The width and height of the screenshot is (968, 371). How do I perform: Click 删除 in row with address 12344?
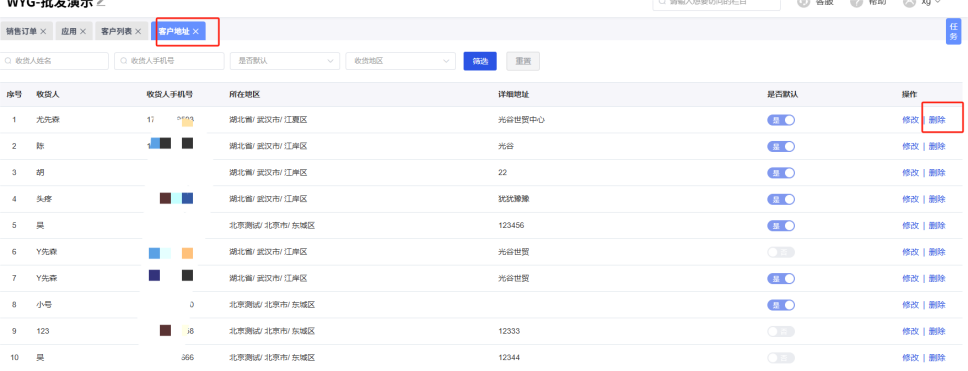point(937,358)
